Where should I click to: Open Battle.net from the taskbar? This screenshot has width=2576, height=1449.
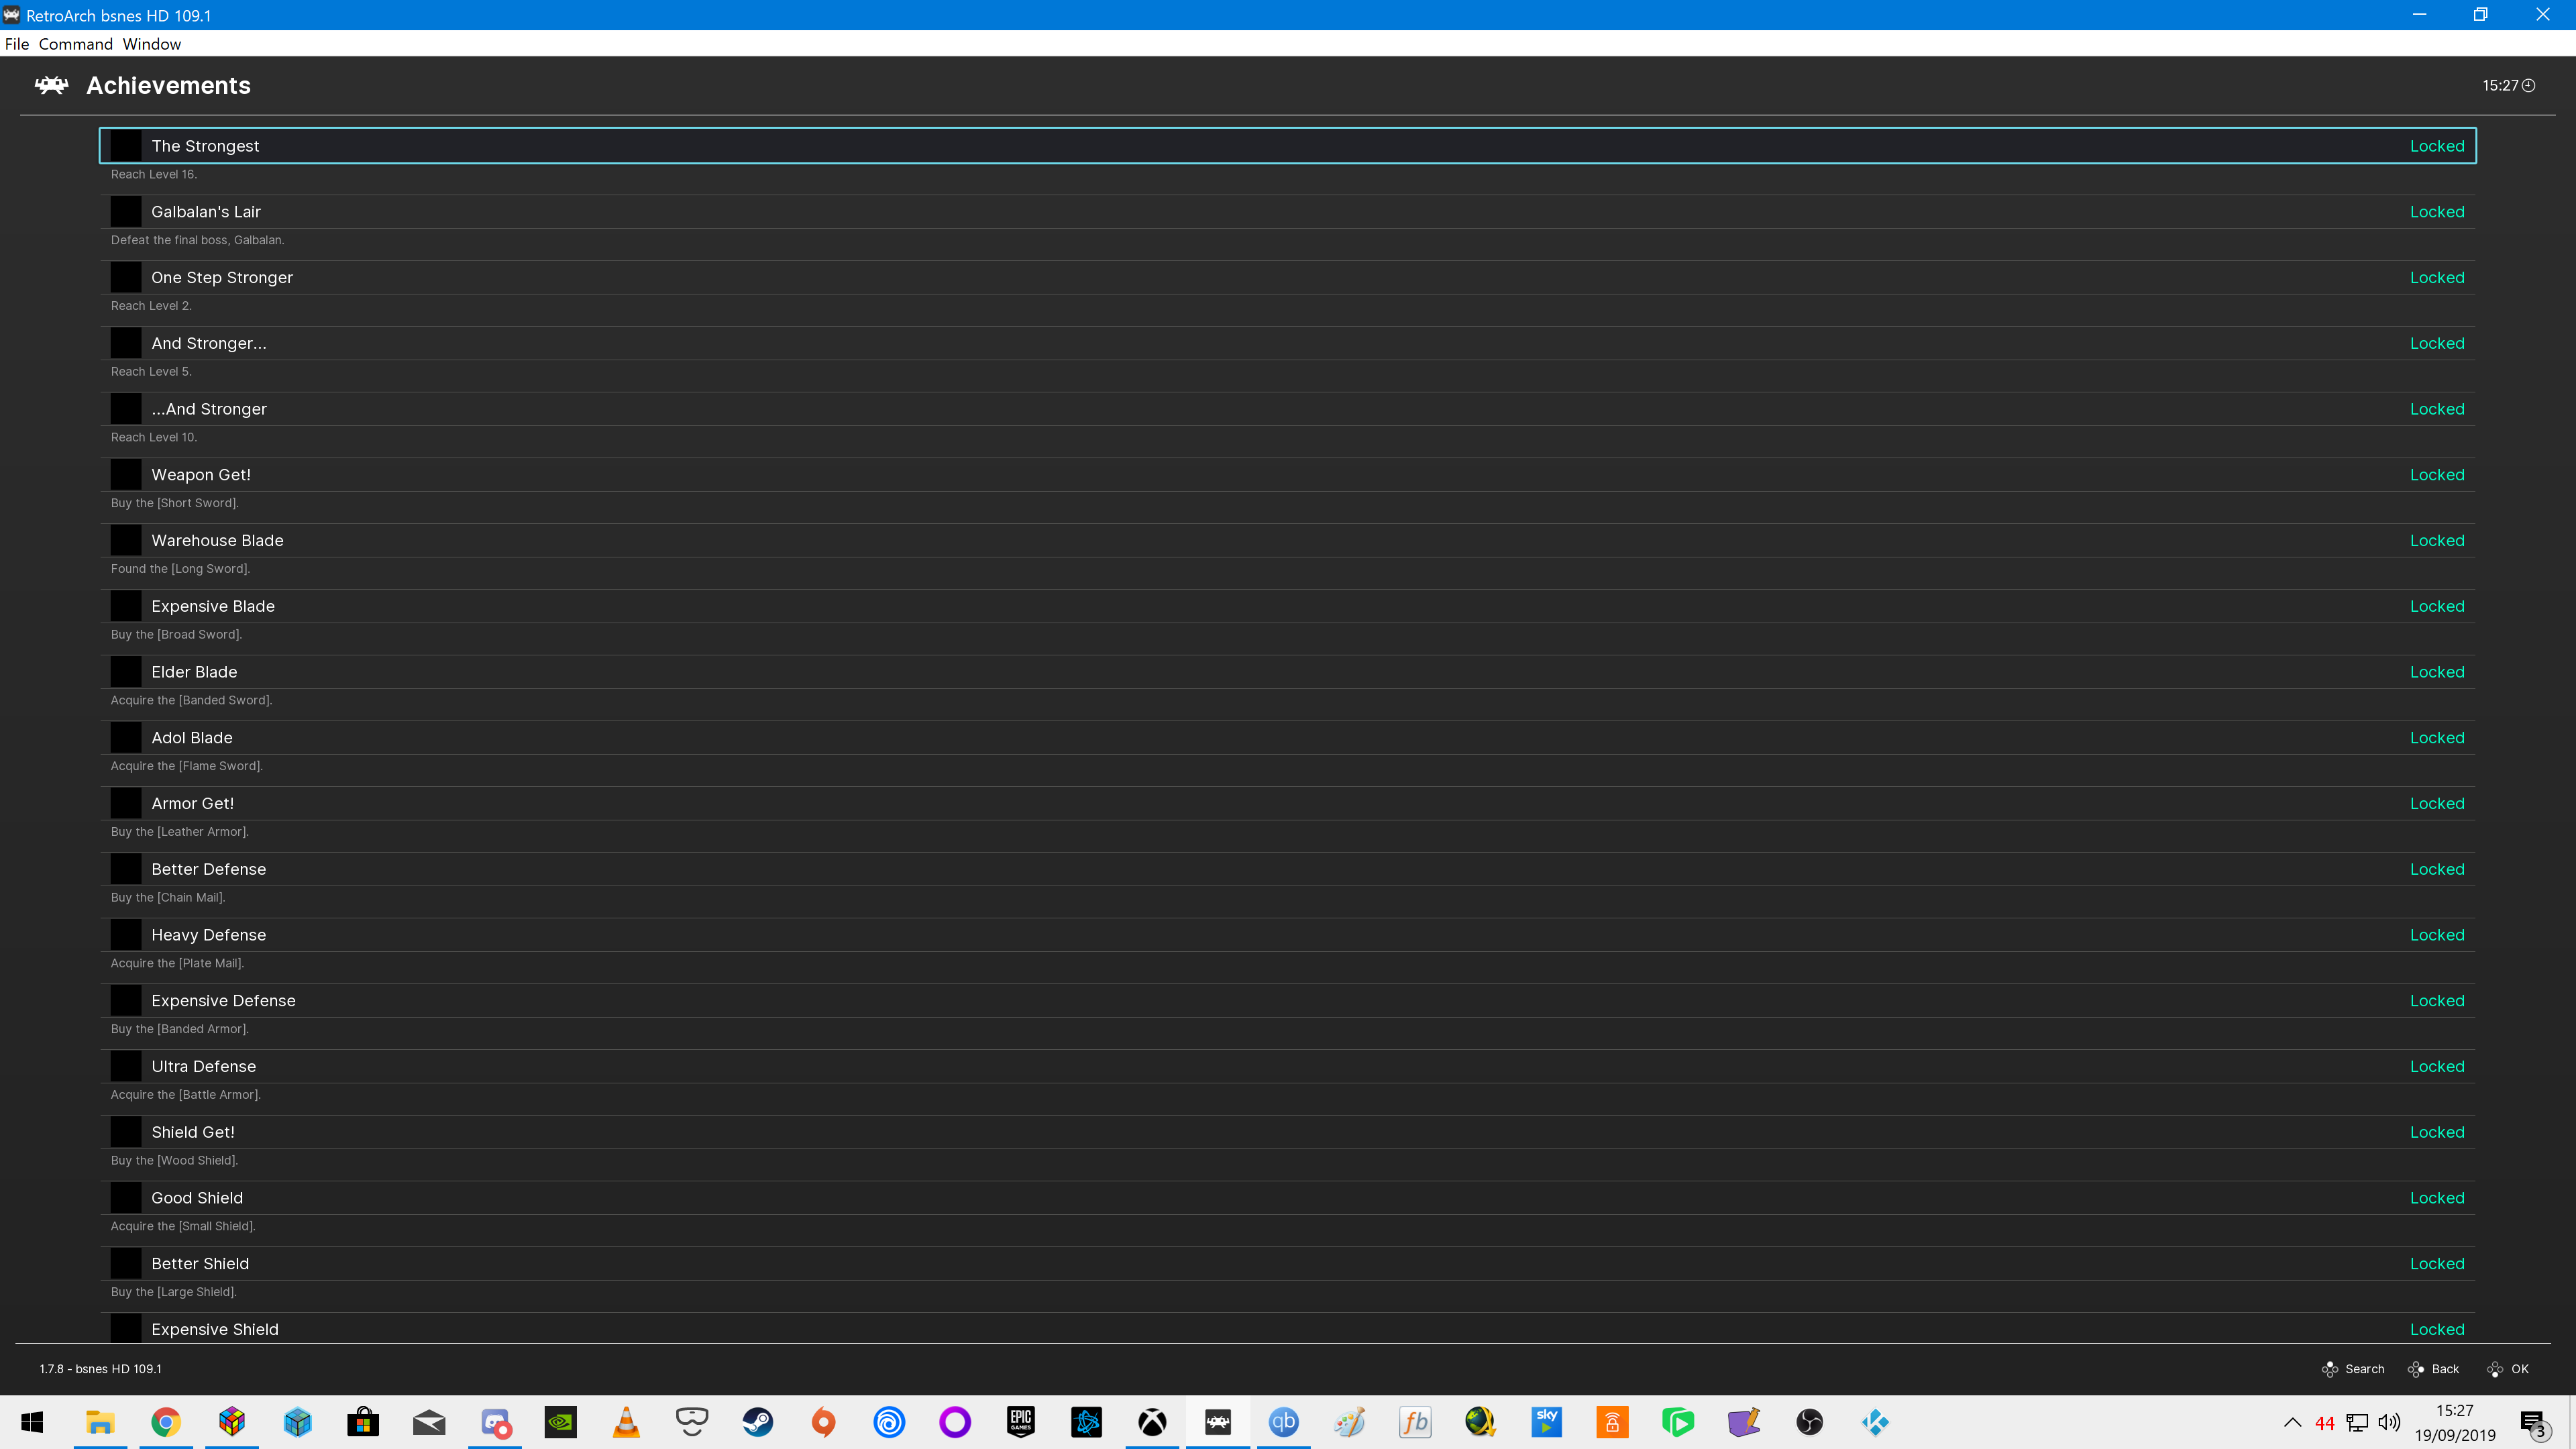coord(1086,1422)
